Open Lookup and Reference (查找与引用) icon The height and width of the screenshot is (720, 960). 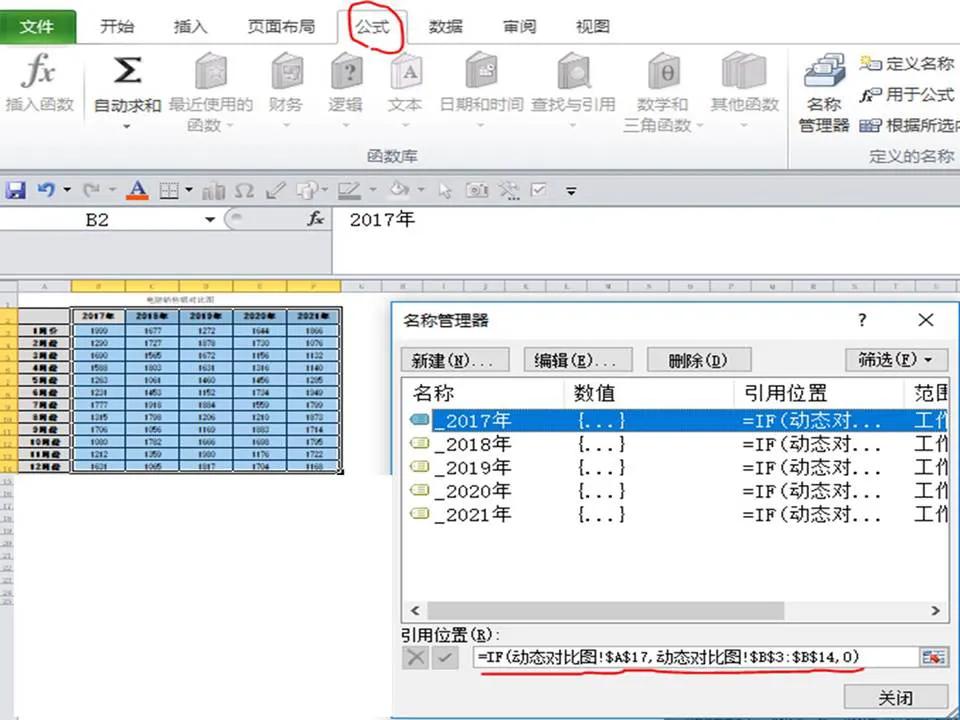(x=573, y=72)
